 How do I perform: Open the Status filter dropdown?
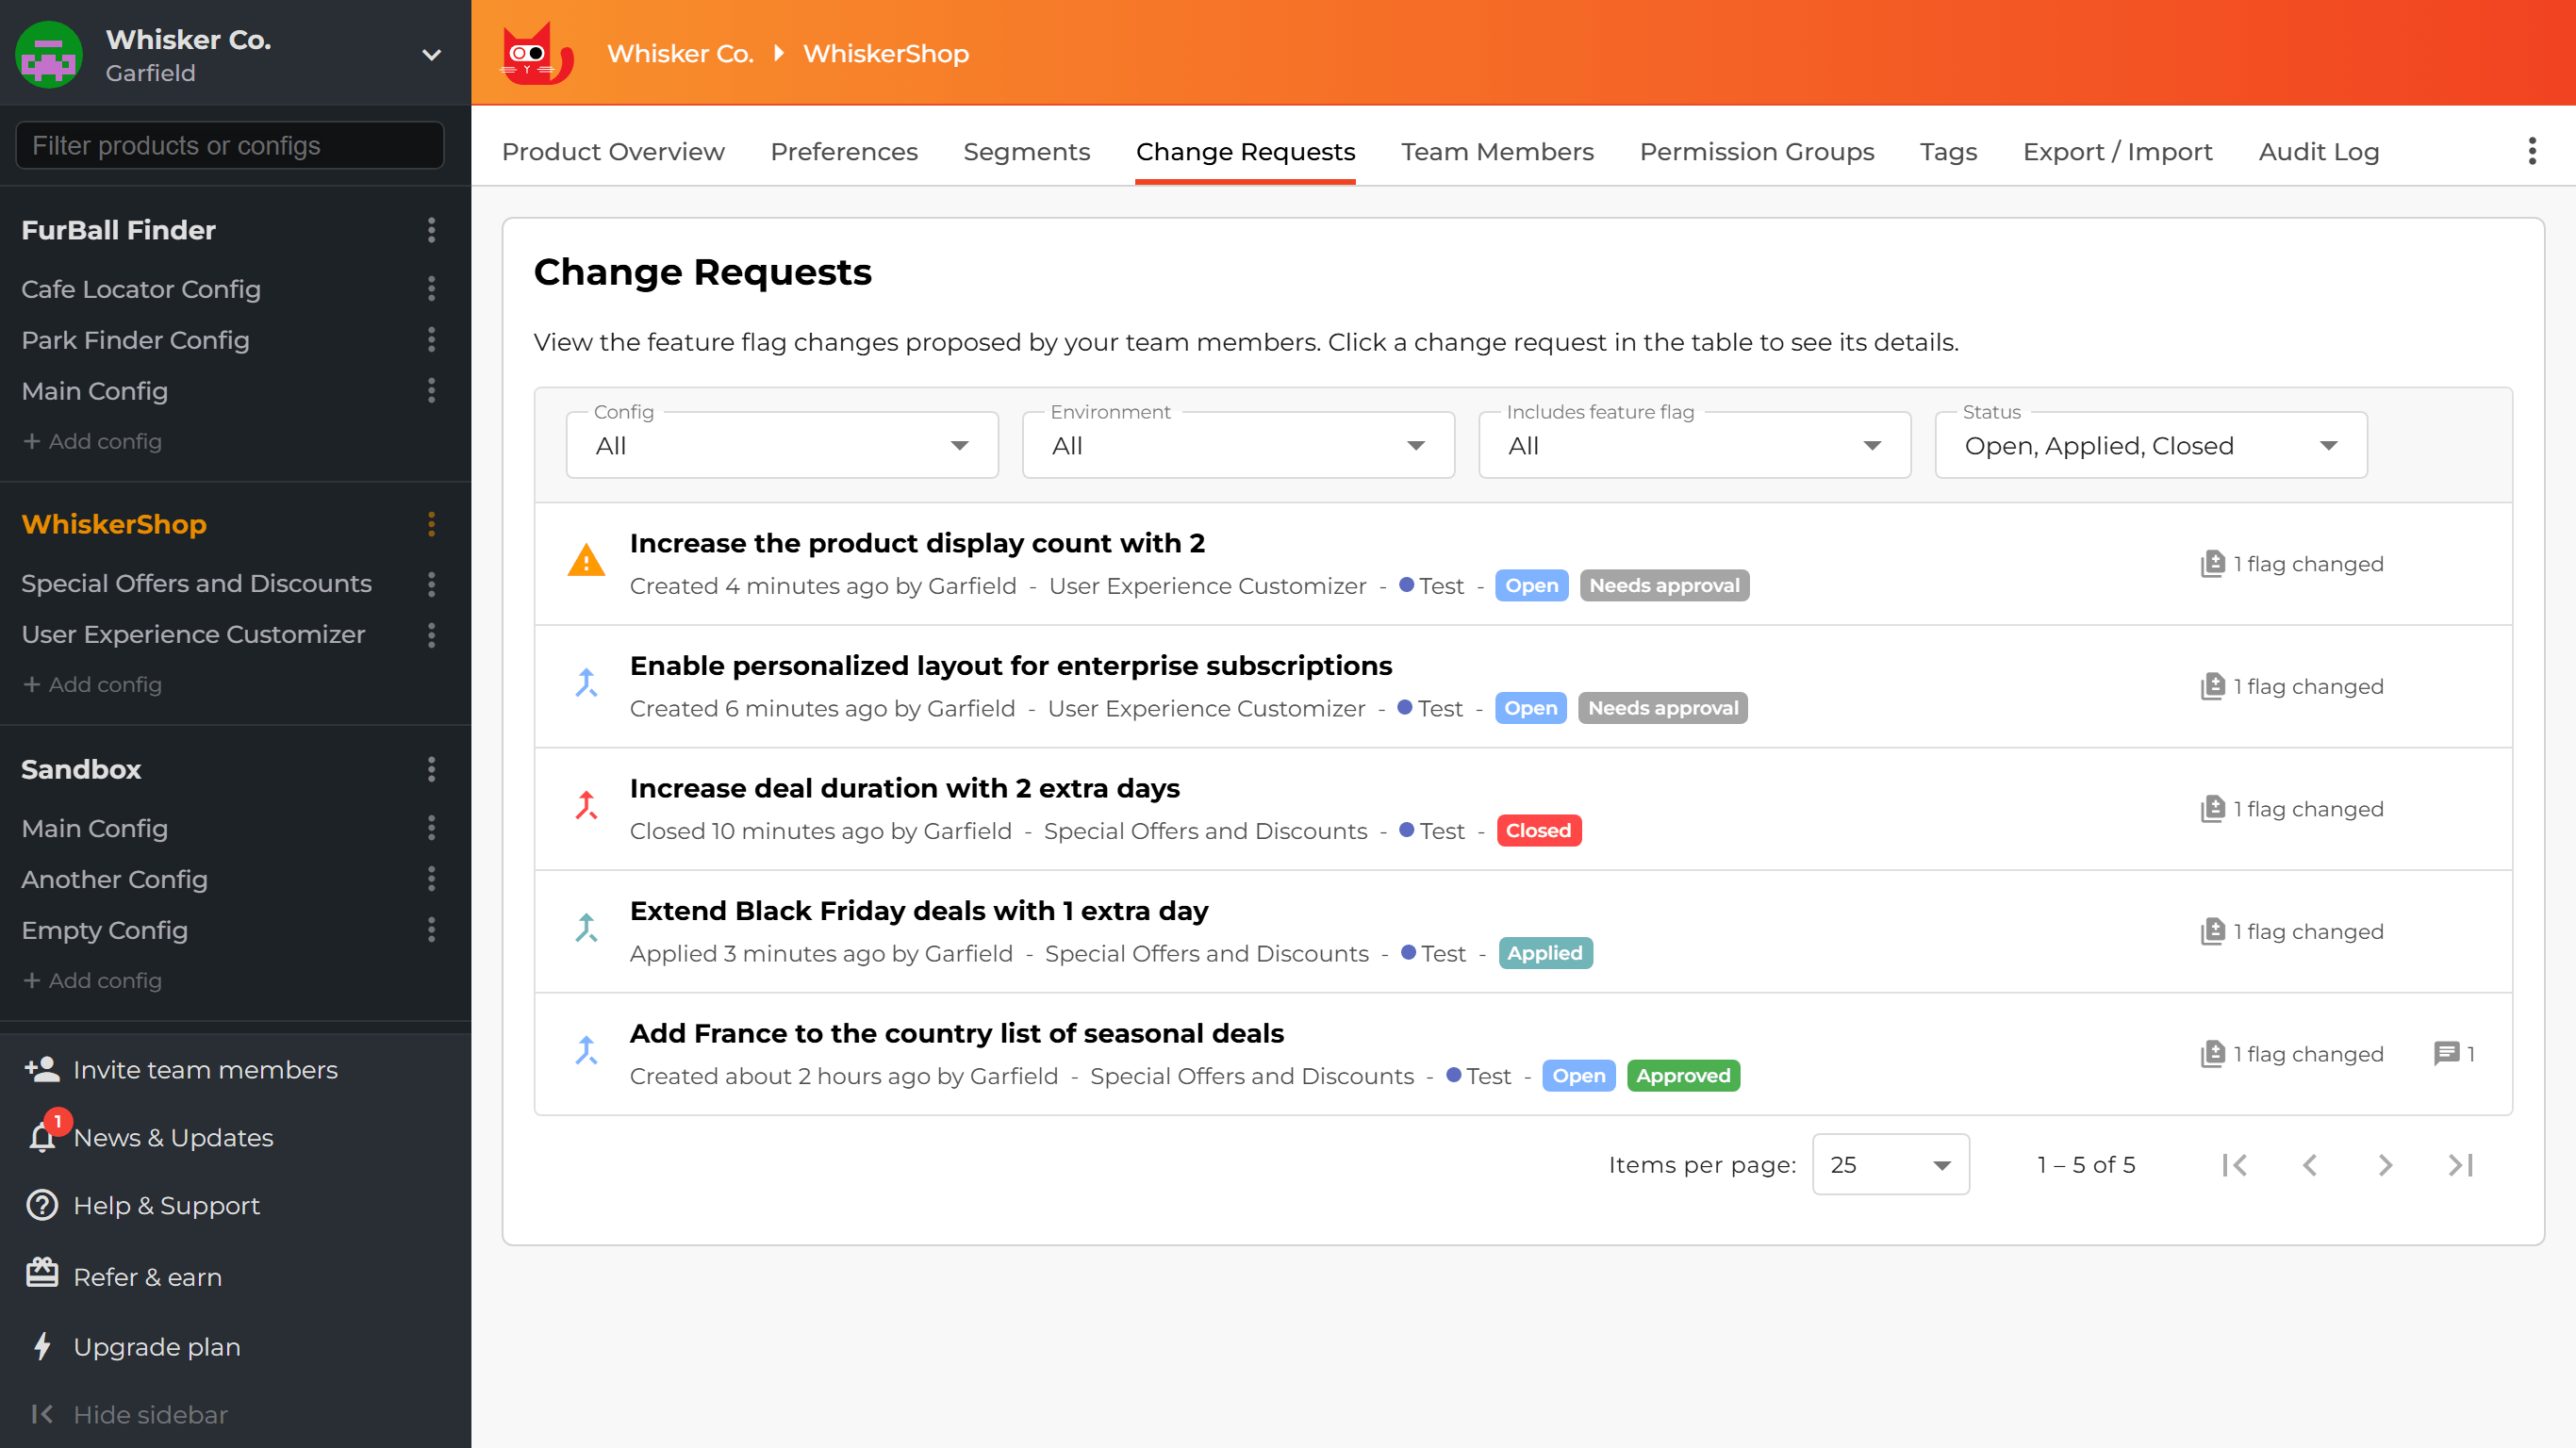[2151, 445]
